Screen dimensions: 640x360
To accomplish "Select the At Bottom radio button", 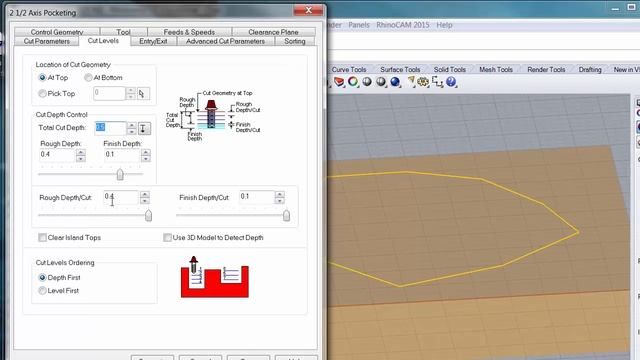I will click(x=88, y=78).
